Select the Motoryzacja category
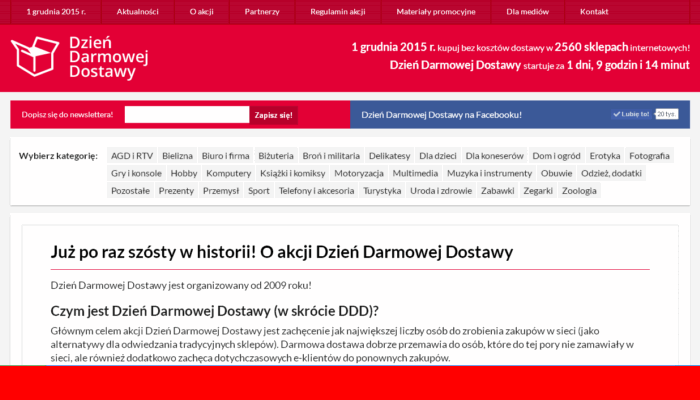This screenshot has width=700, height=400. [x=359, y=173]
